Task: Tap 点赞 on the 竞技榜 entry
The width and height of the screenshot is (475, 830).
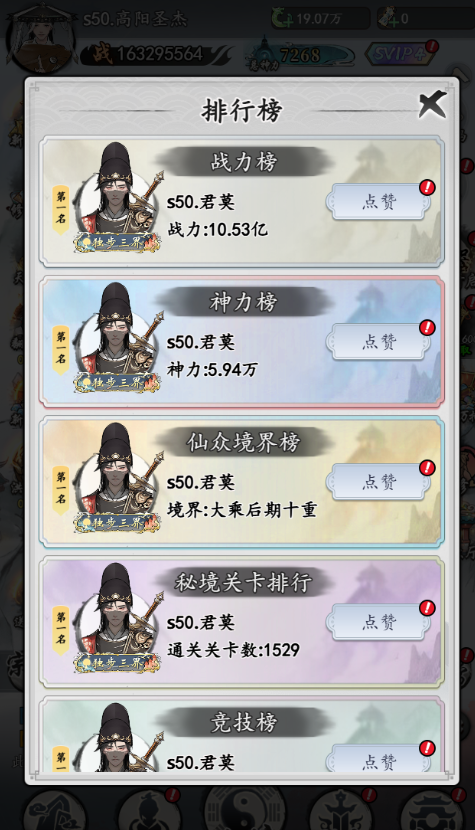Action: [379, 759]
